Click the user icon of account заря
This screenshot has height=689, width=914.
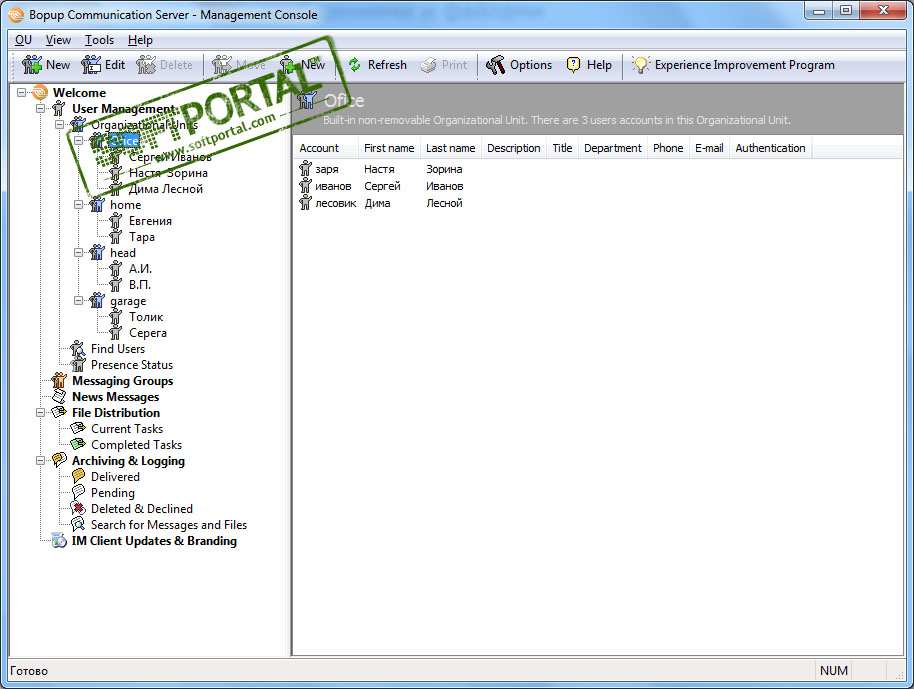point(305,169)
